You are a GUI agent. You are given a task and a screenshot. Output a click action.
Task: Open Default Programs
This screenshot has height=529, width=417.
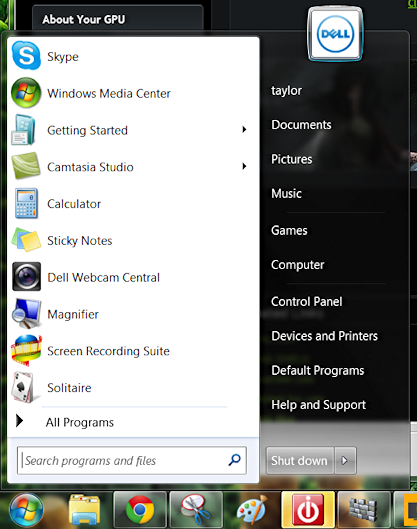point(318,370)
